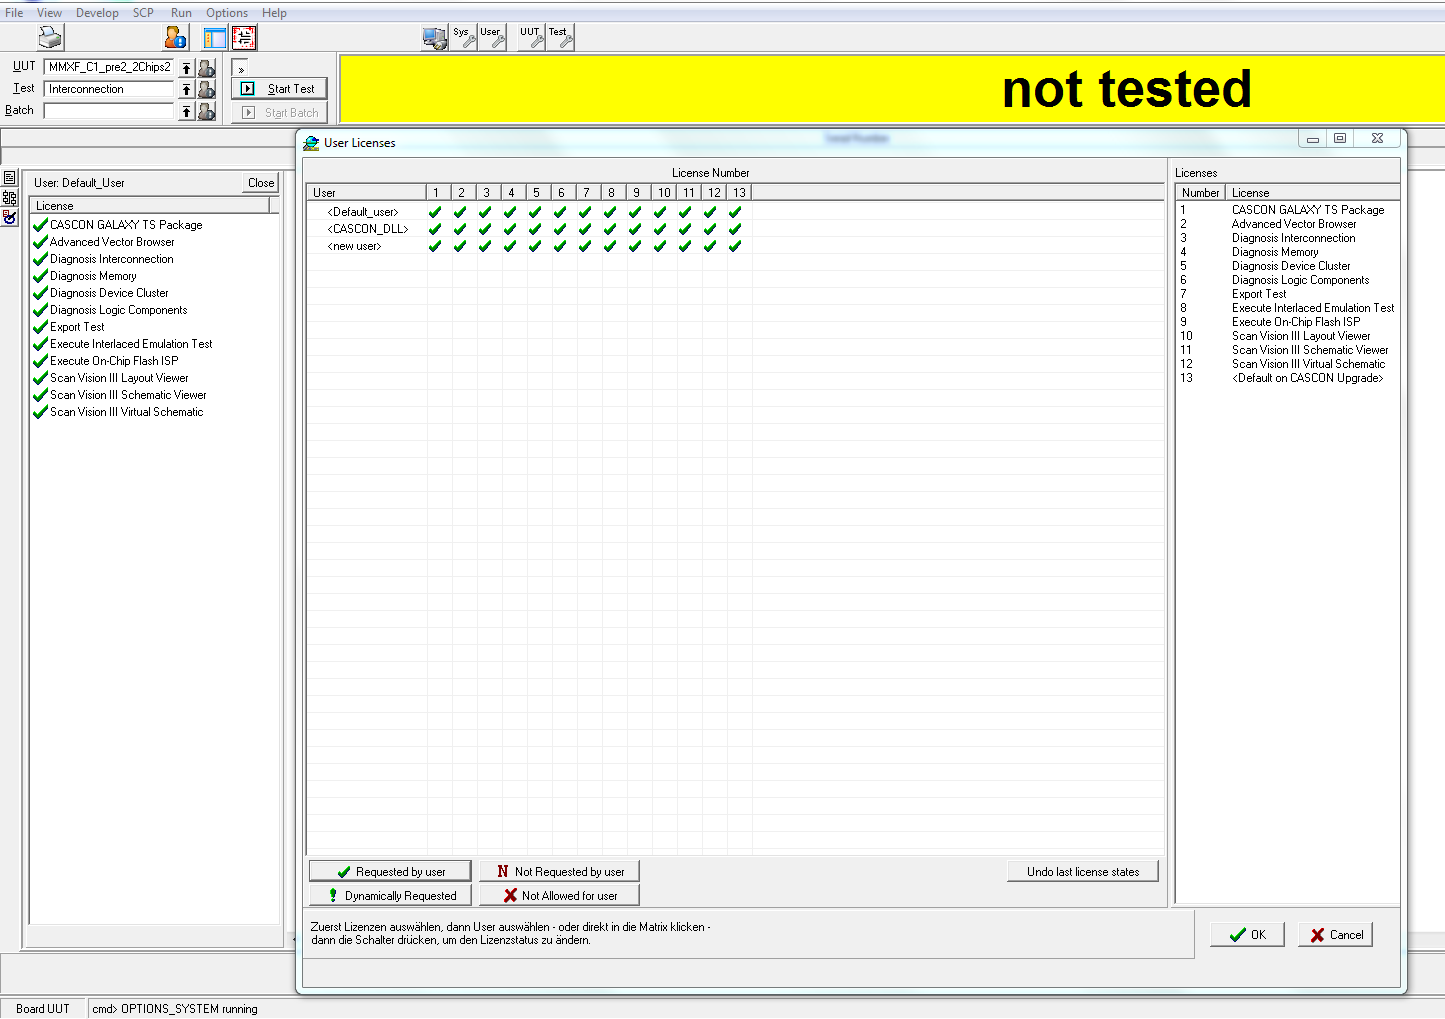Image resolution: width=1445 pixels, height=1019 pixels.
Task: Click Undo last license states
Action: click(x=1083, y=872)
